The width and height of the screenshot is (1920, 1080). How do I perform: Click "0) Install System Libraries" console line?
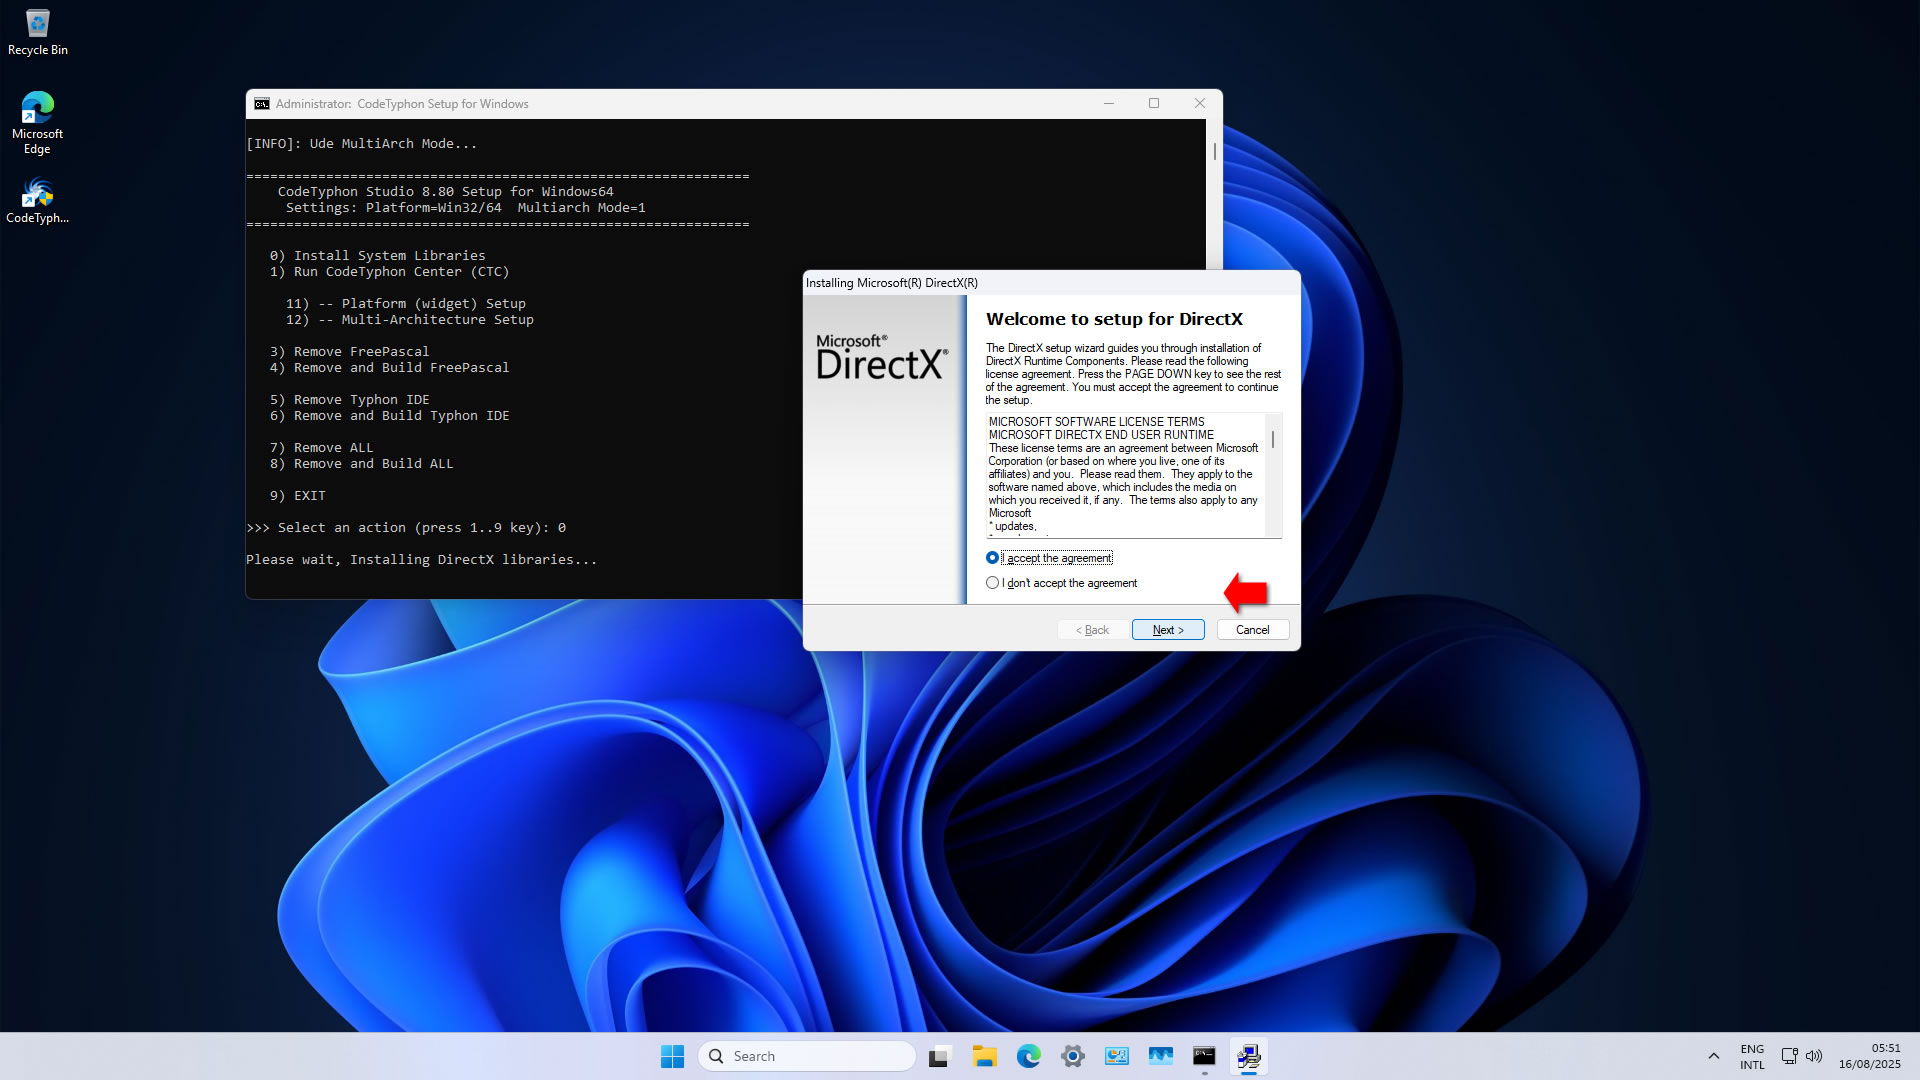[x=377, y=256]
